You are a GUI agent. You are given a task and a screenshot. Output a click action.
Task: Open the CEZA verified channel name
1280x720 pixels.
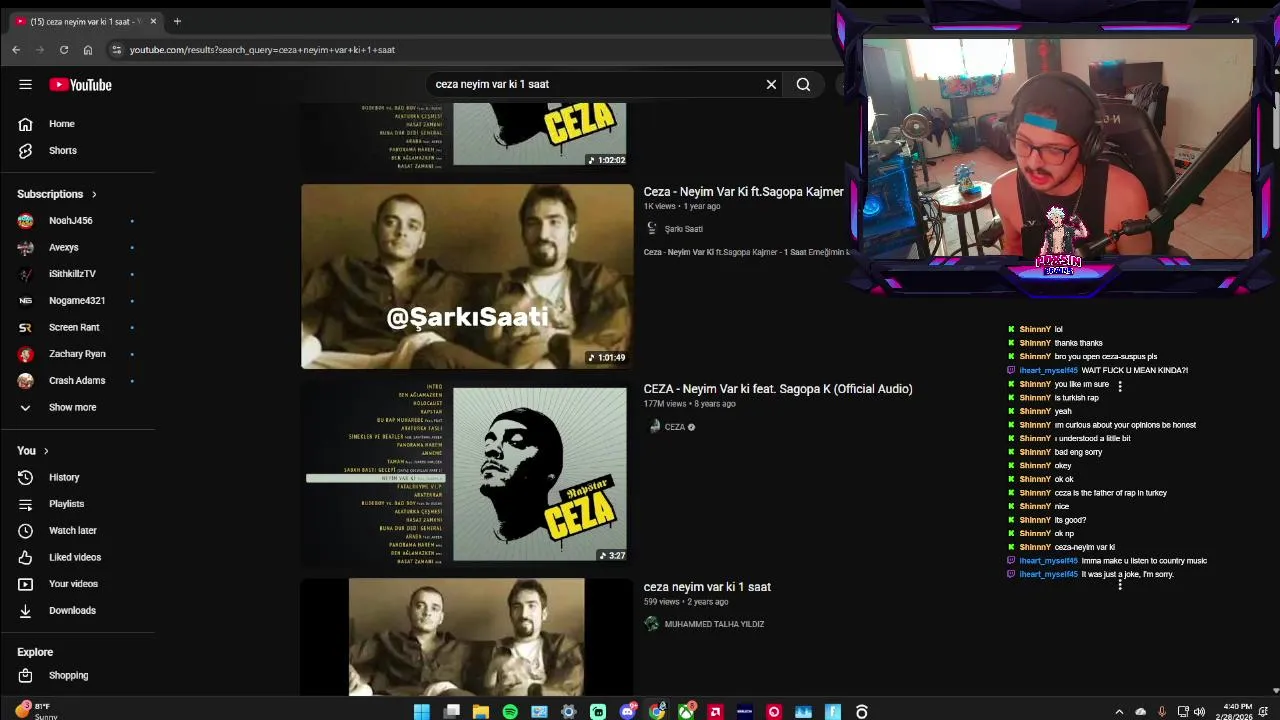[x=680, y=427]
